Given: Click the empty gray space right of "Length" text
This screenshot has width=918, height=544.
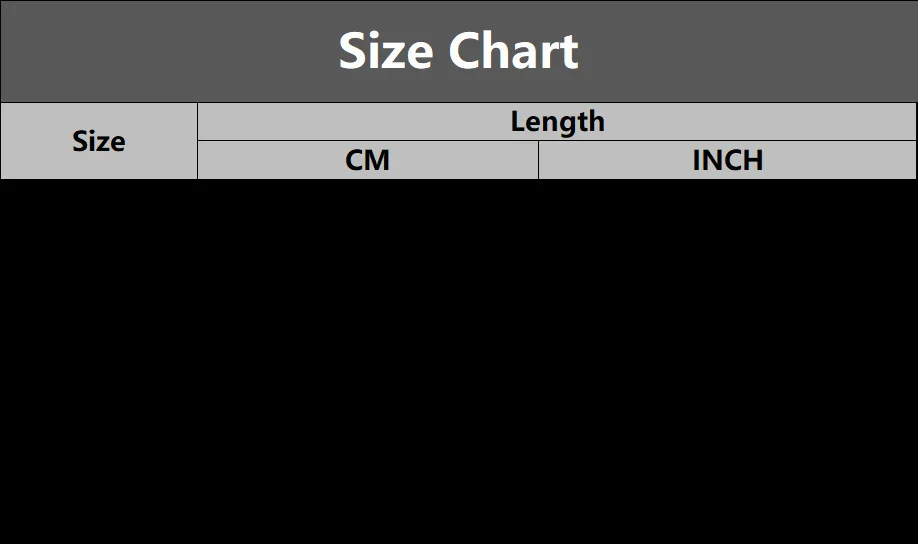Looking at the screenshot, I should (761, 122).
